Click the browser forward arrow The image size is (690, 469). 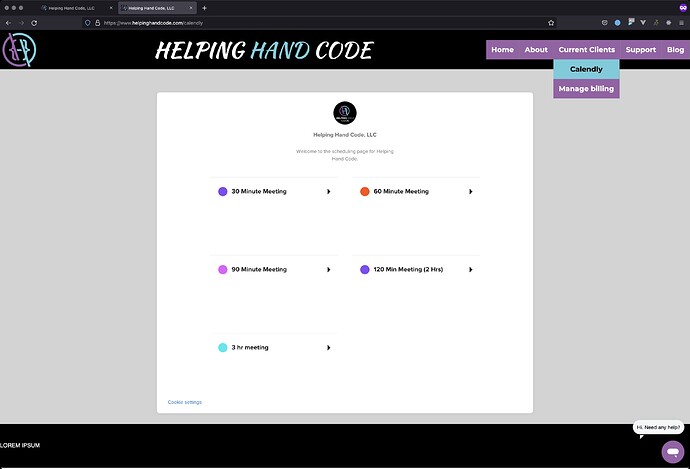21,23
